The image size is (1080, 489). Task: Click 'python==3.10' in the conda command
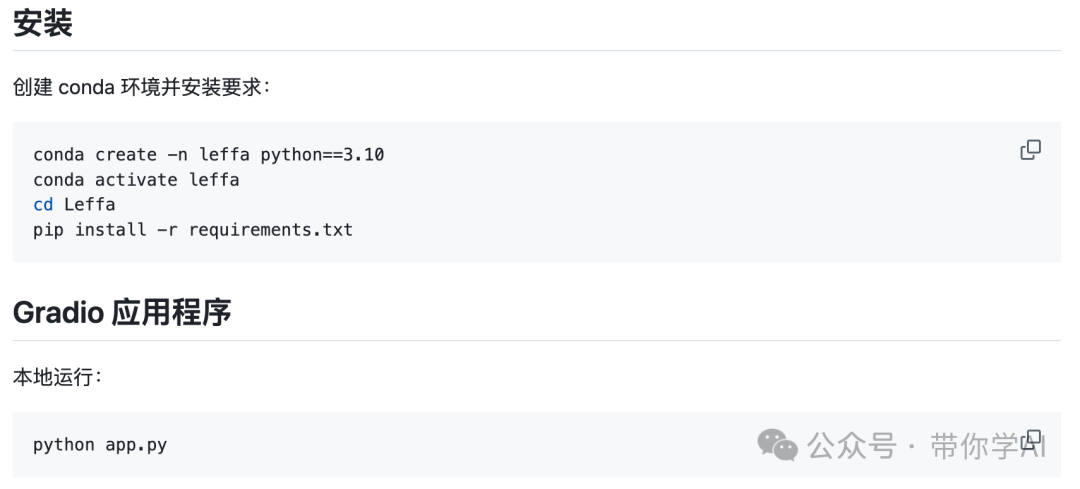pyautogui.click(x=322, y=154)
